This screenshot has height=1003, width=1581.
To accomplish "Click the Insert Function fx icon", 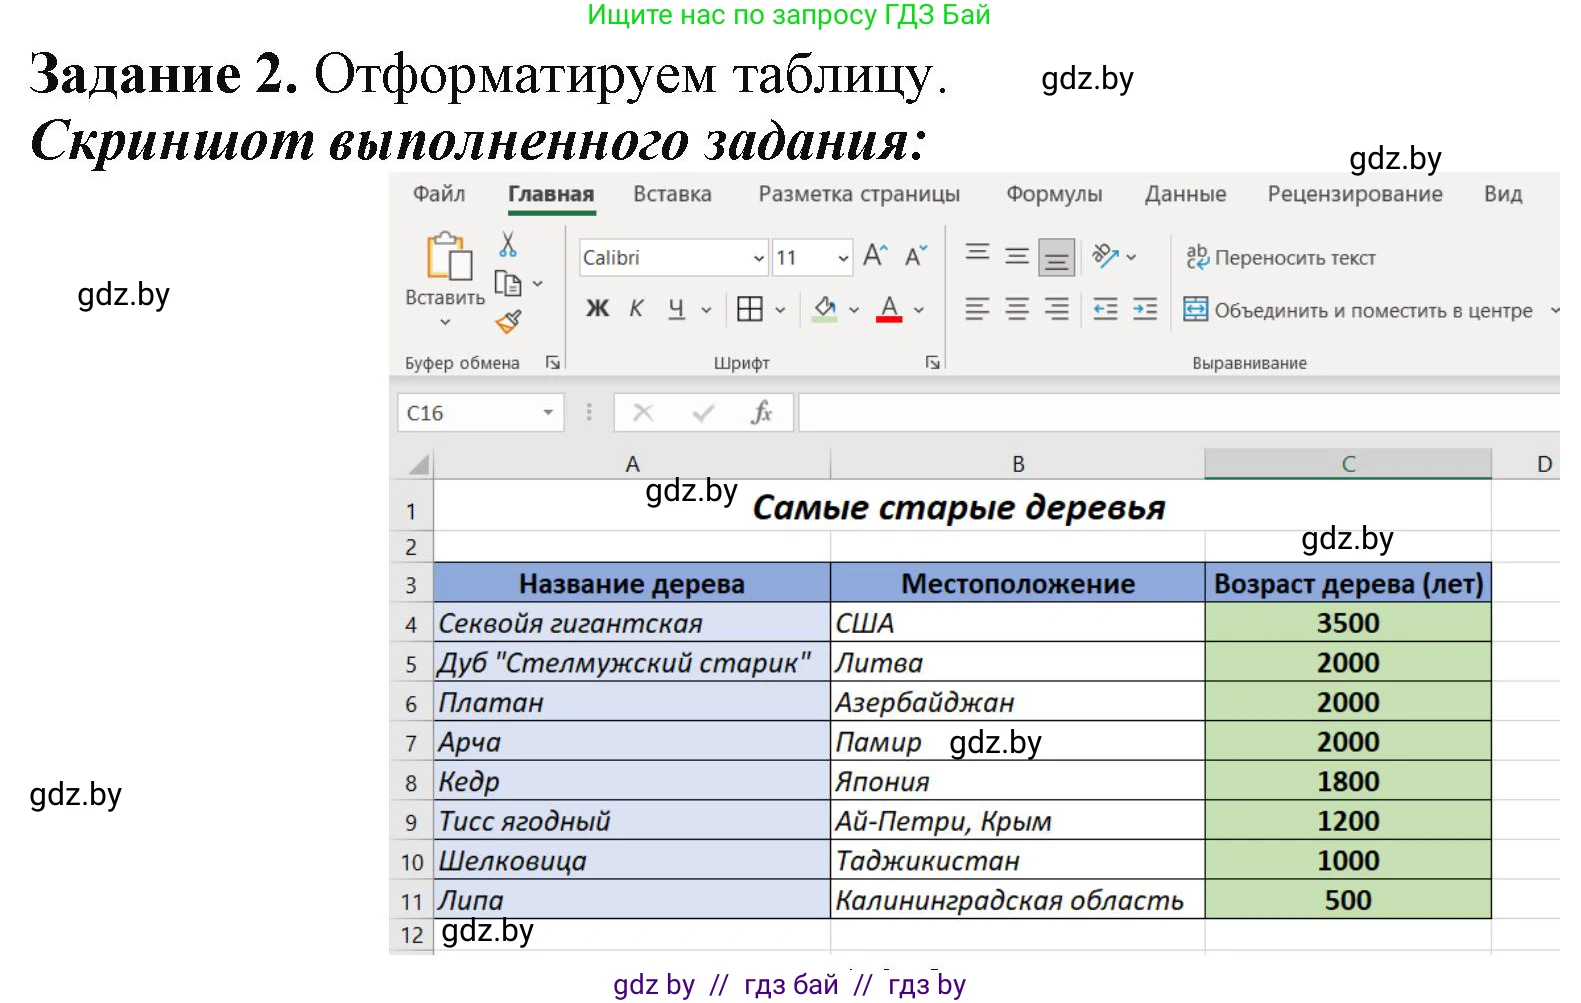I will click(x=761, y=413).
